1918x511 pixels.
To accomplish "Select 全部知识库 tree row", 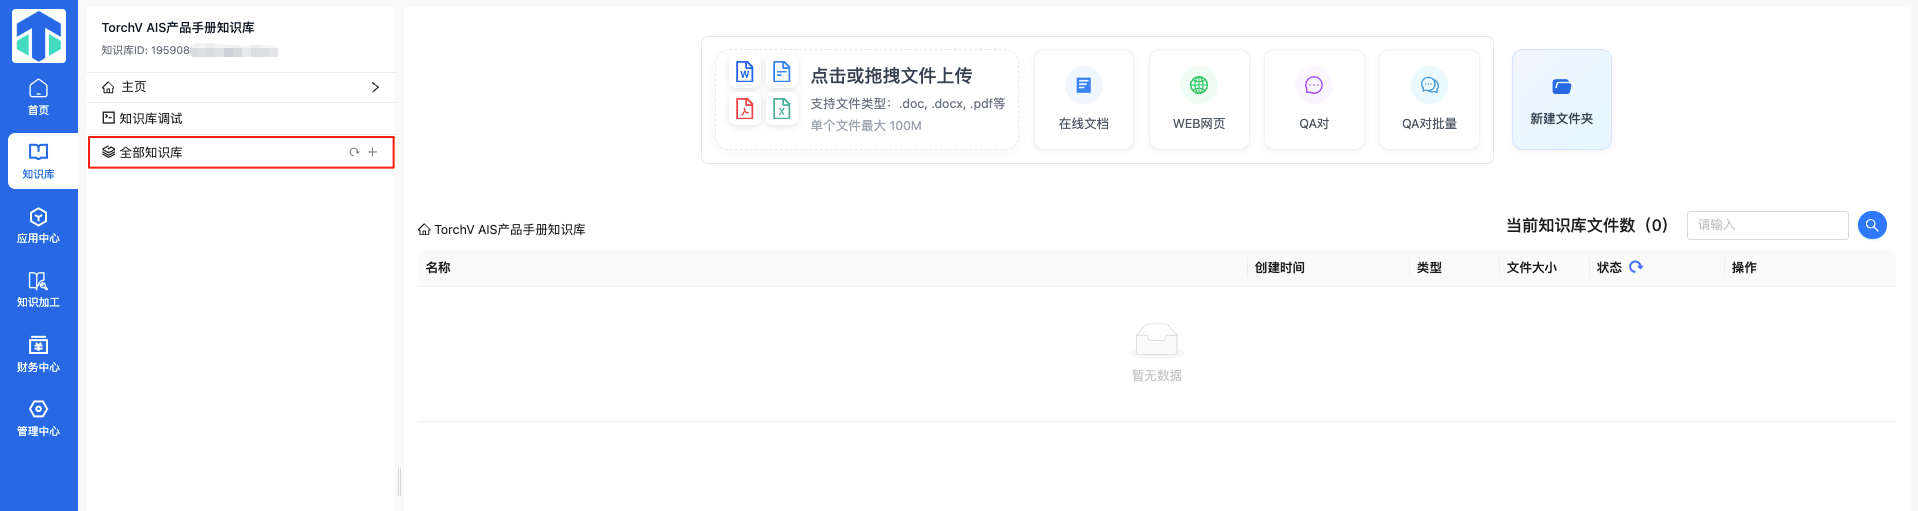I will pos(241,152).
